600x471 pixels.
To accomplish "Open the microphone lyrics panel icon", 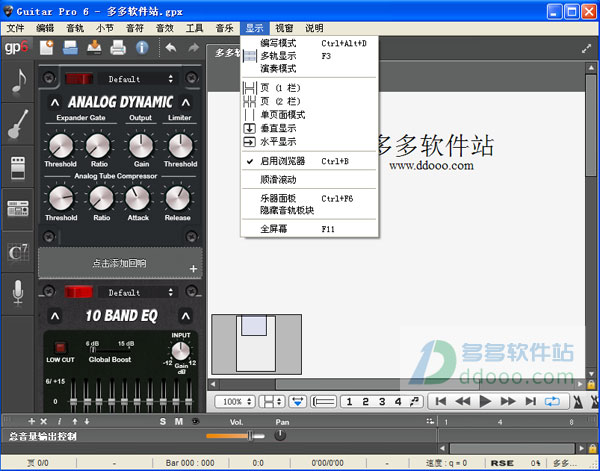I will [x=18, y=294].
